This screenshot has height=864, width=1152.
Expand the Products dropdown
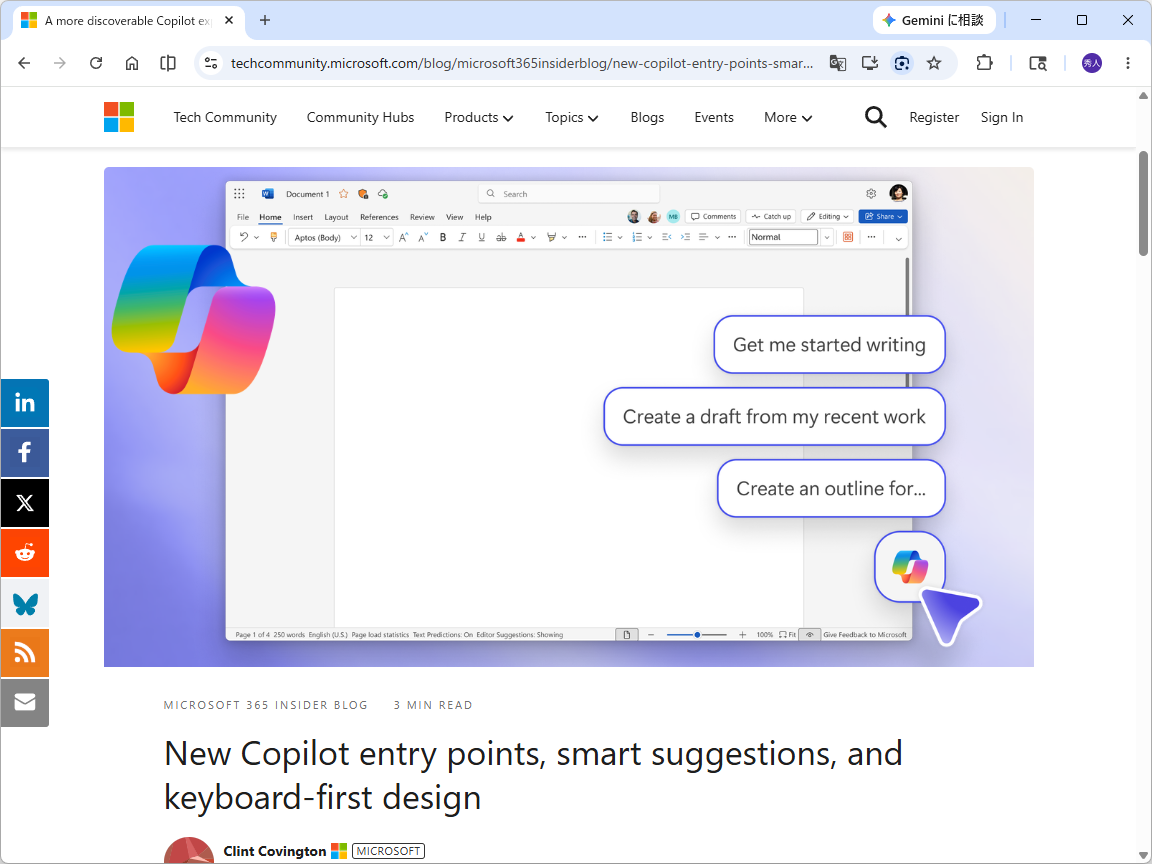click(478, 118)
